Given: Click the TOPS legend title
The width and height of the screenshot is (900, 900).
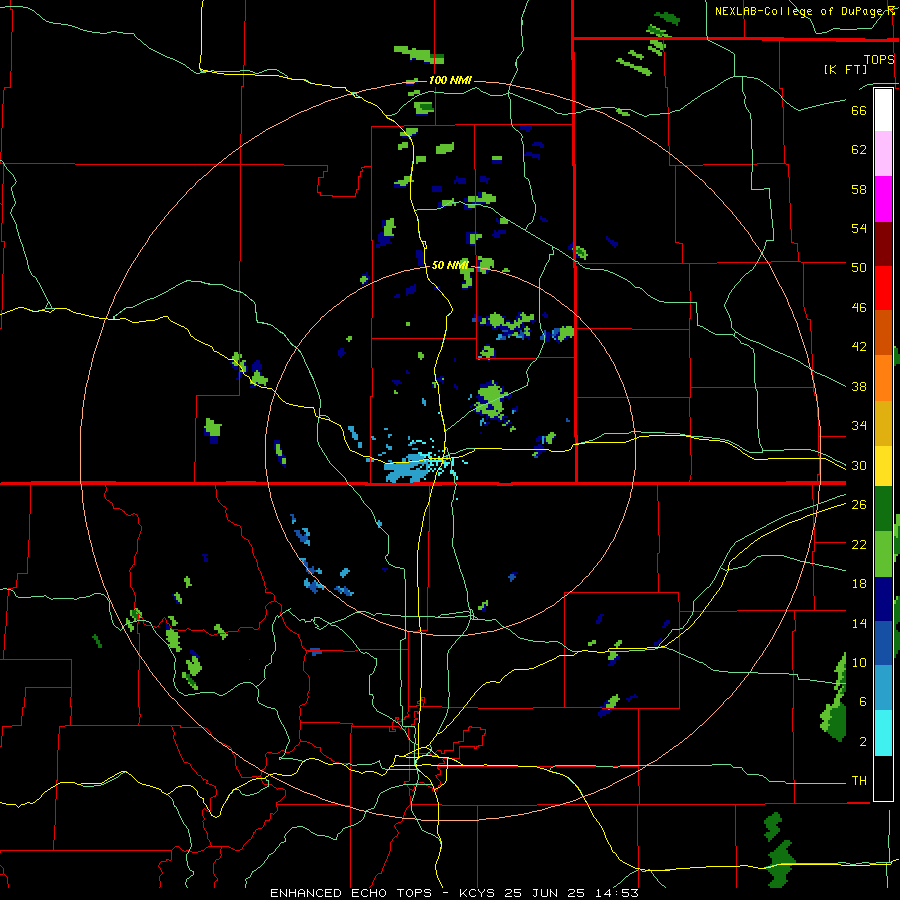Looking at the screenshot, I should [x=879, y=59].
